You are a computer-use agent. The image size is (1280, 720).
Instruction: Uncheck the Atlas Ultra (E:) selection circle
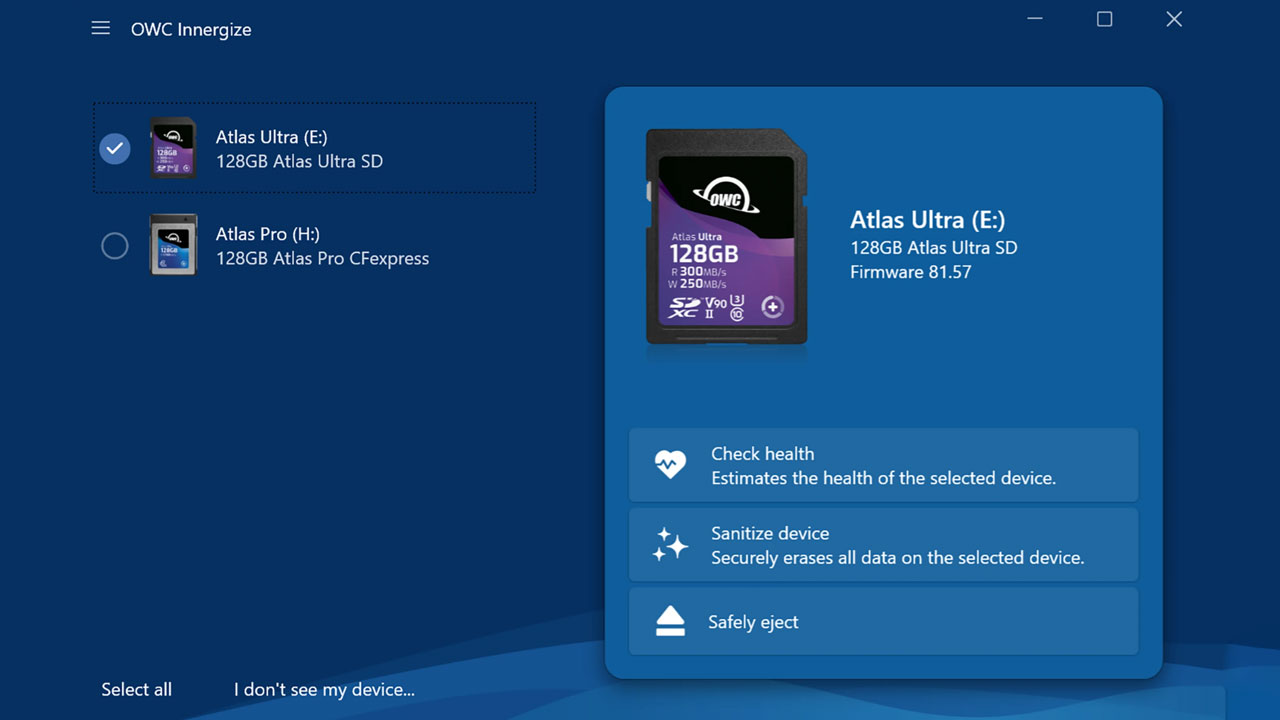pyautogui.click(x=115, y=149)
